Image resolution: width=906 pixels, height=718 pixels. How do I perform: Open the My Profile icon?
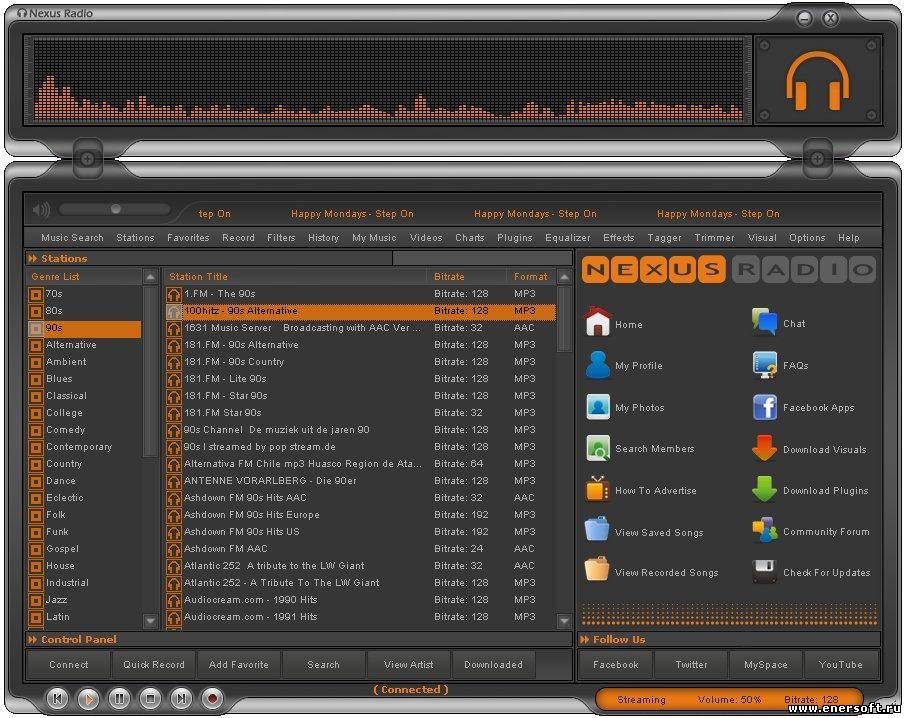(597, 364)
